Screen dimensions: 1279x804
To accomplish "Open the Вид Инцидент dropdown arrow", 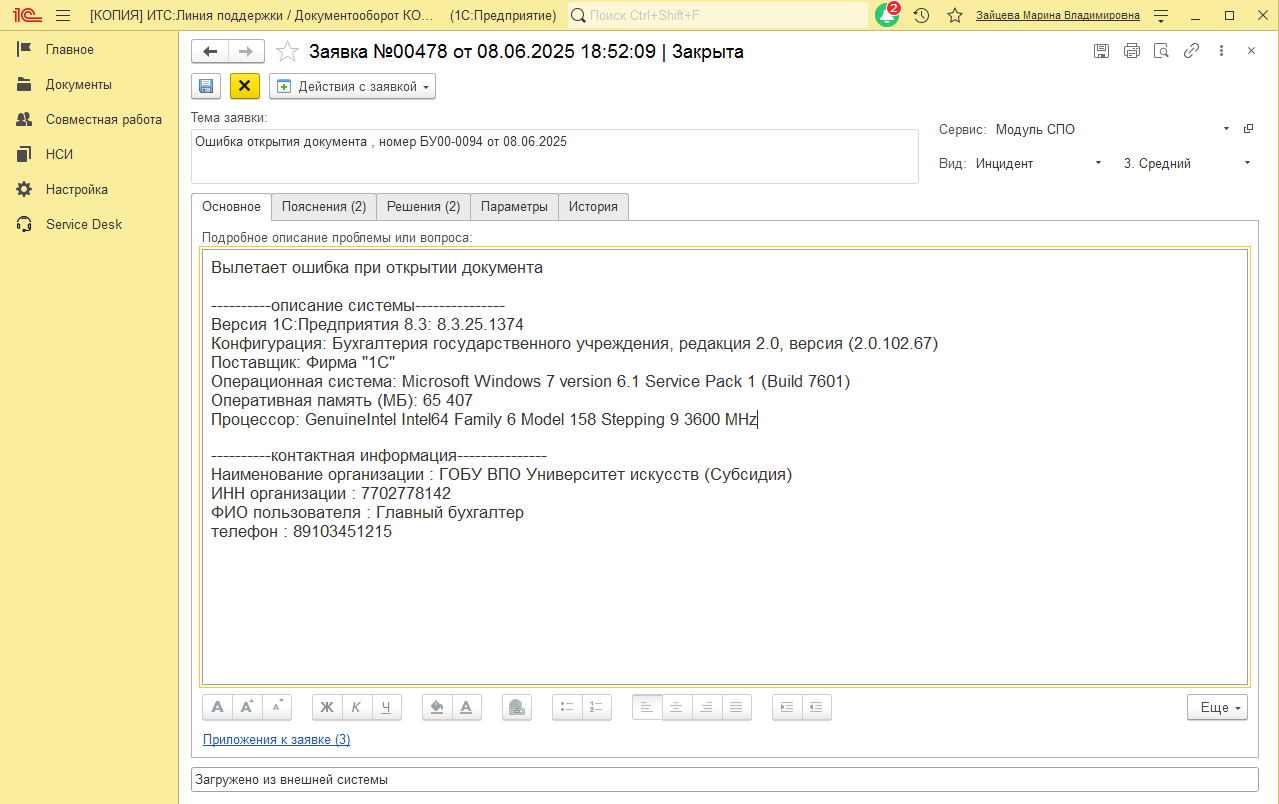I will pos(1098,163).
